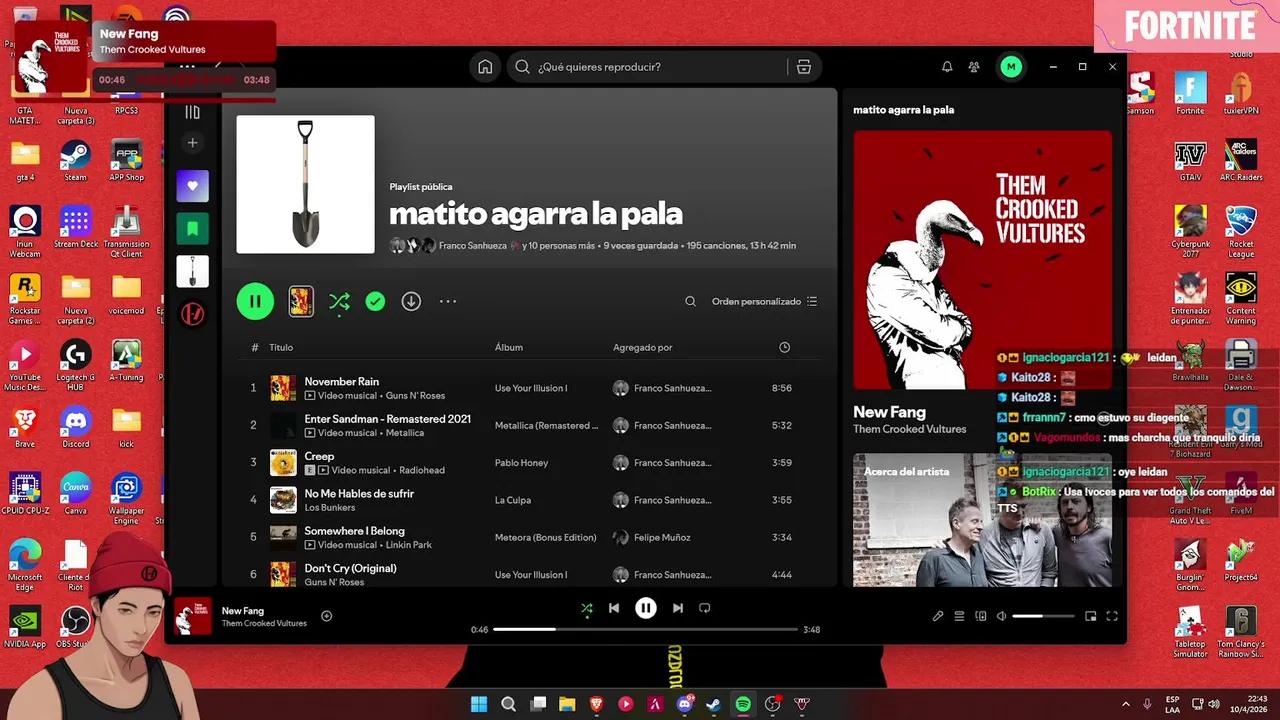The image size is (1280, 720).
Task: Click the duration clock column header
Action: [x=784, y=347]
